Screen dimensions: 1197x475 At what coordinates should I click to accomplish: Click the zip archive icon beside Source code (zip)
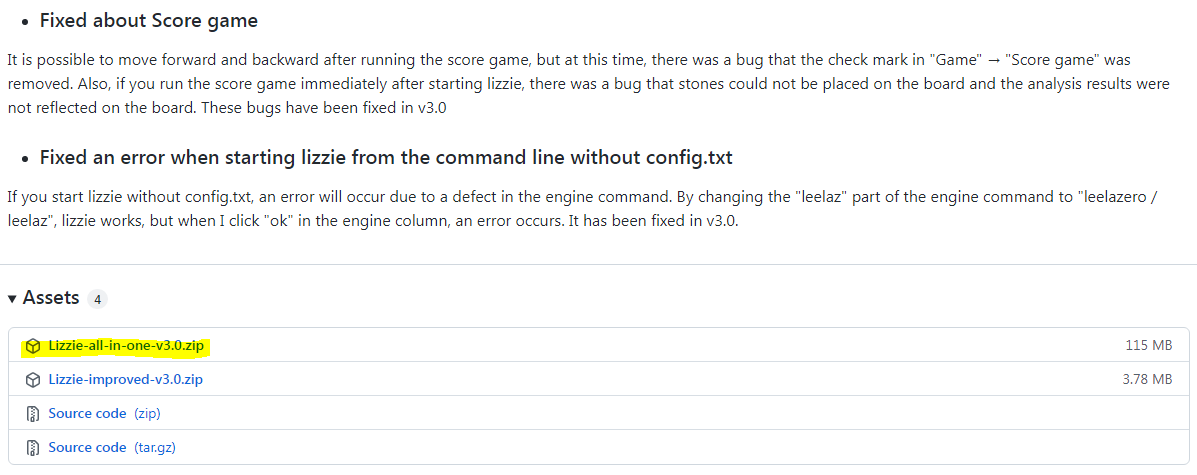[33, 413]
